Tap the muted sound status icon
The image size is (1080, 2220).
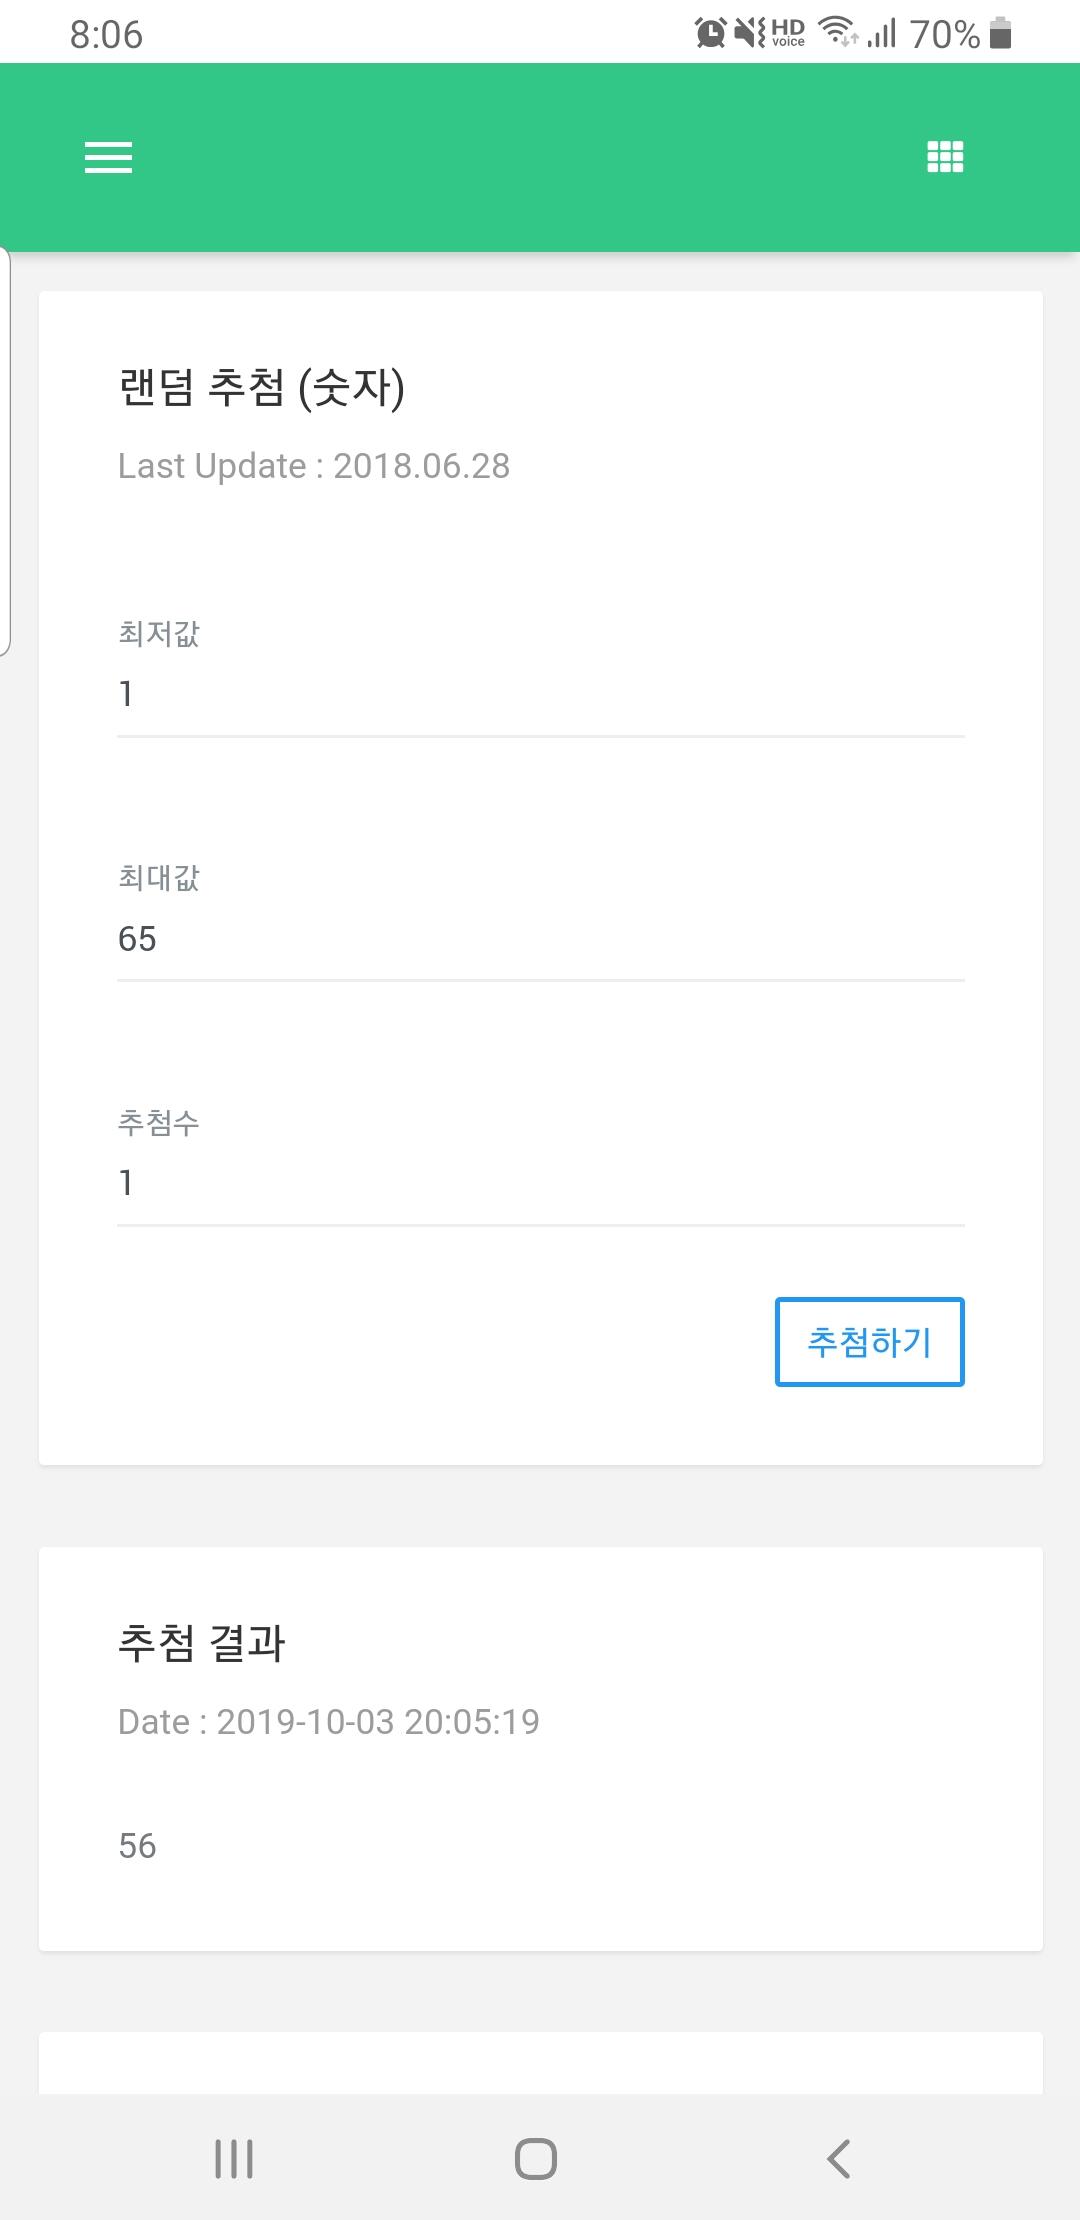[x=749, y=34]
